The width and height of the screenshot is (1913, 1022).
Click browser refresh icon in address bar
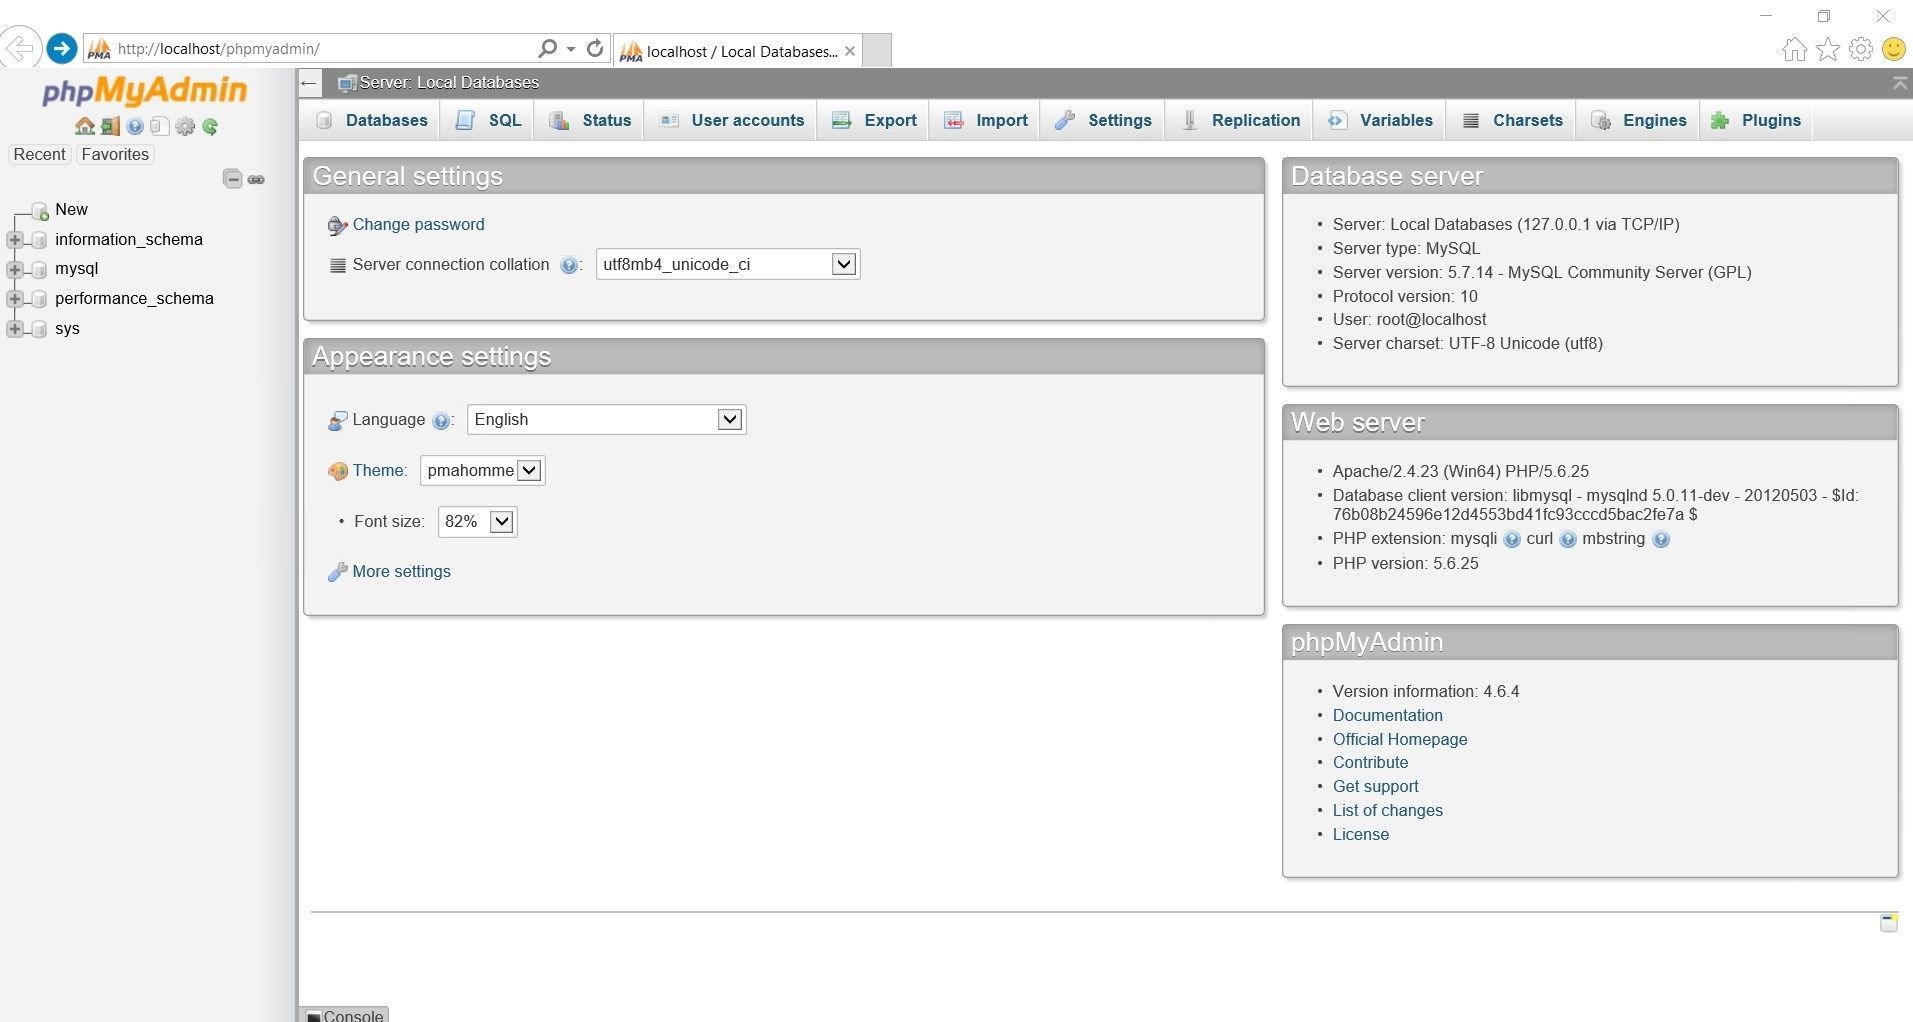[x=595, y=48]
